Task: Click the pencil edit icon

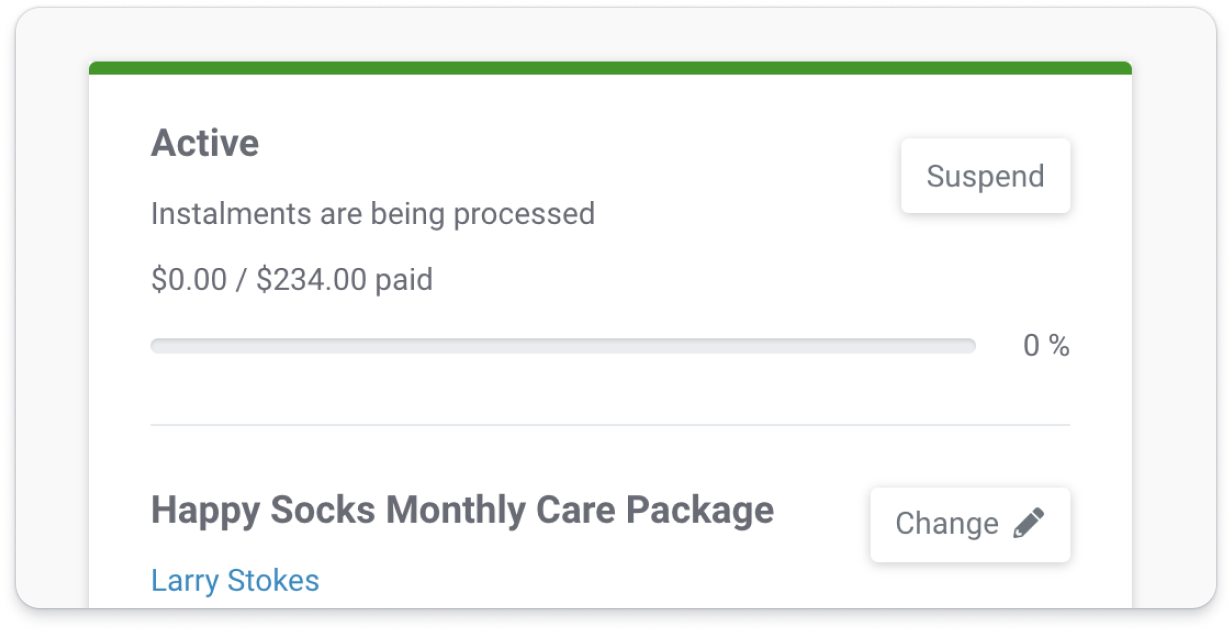Action: coord(1028,523)
